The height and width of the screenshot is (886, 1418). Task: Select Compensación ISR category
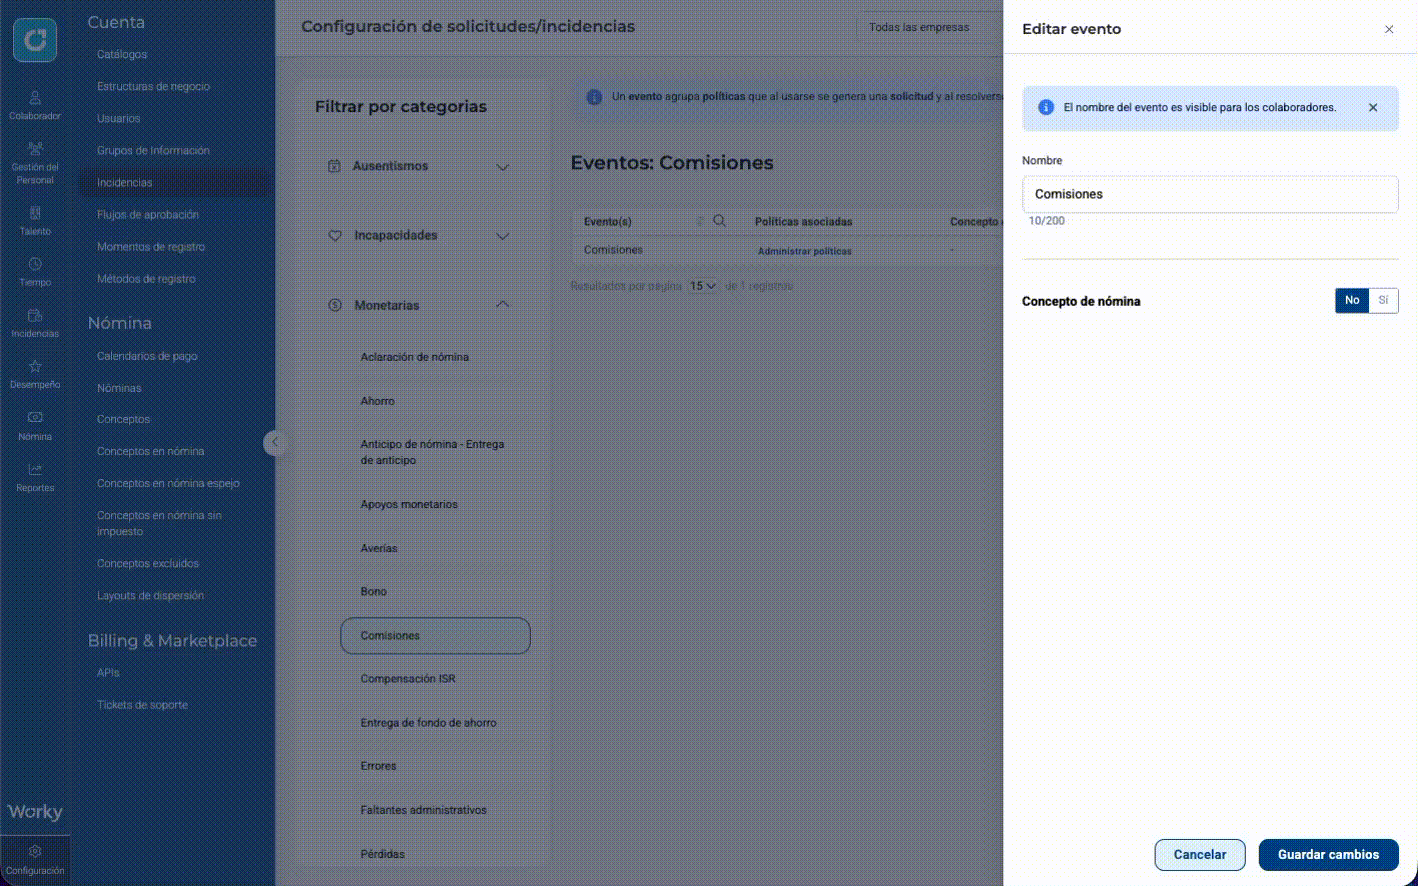pos(408,679)
